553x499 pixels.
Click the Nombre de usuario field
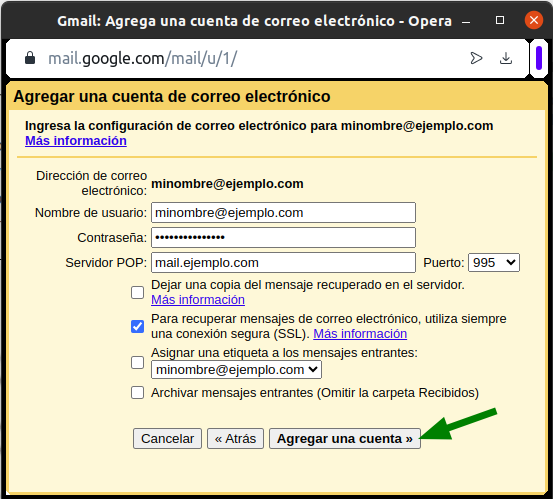284,213
